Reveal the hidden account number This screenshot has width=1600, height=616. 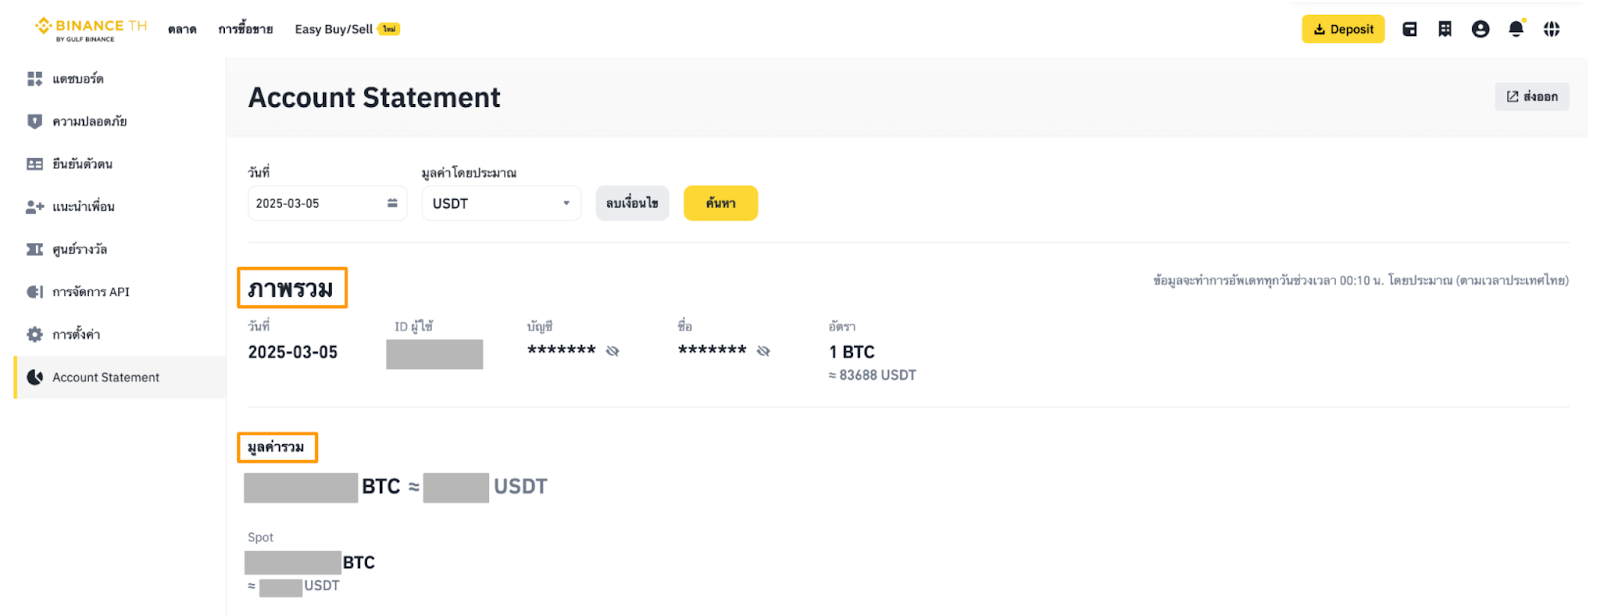[x=613, y=351]
